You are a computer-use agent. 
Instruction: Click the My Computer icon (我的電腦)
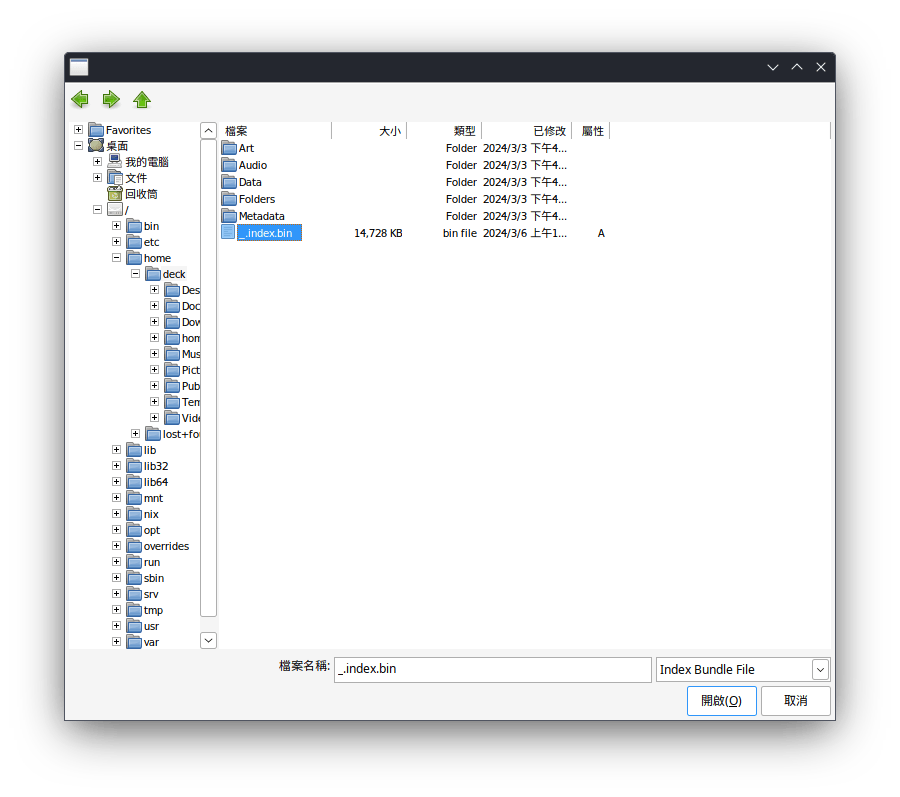(x=115, y=162)
